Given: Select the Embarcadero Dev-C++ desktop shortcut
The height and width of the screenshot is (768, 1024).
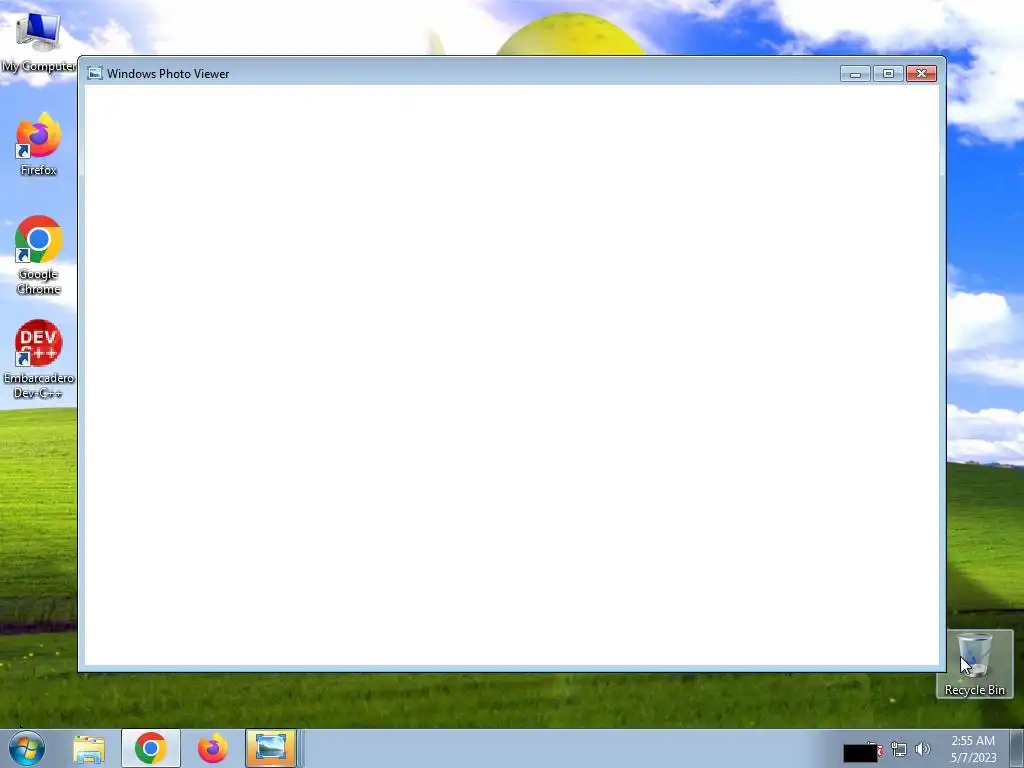Looking at the screenshot, I should [x=39, y=359].
